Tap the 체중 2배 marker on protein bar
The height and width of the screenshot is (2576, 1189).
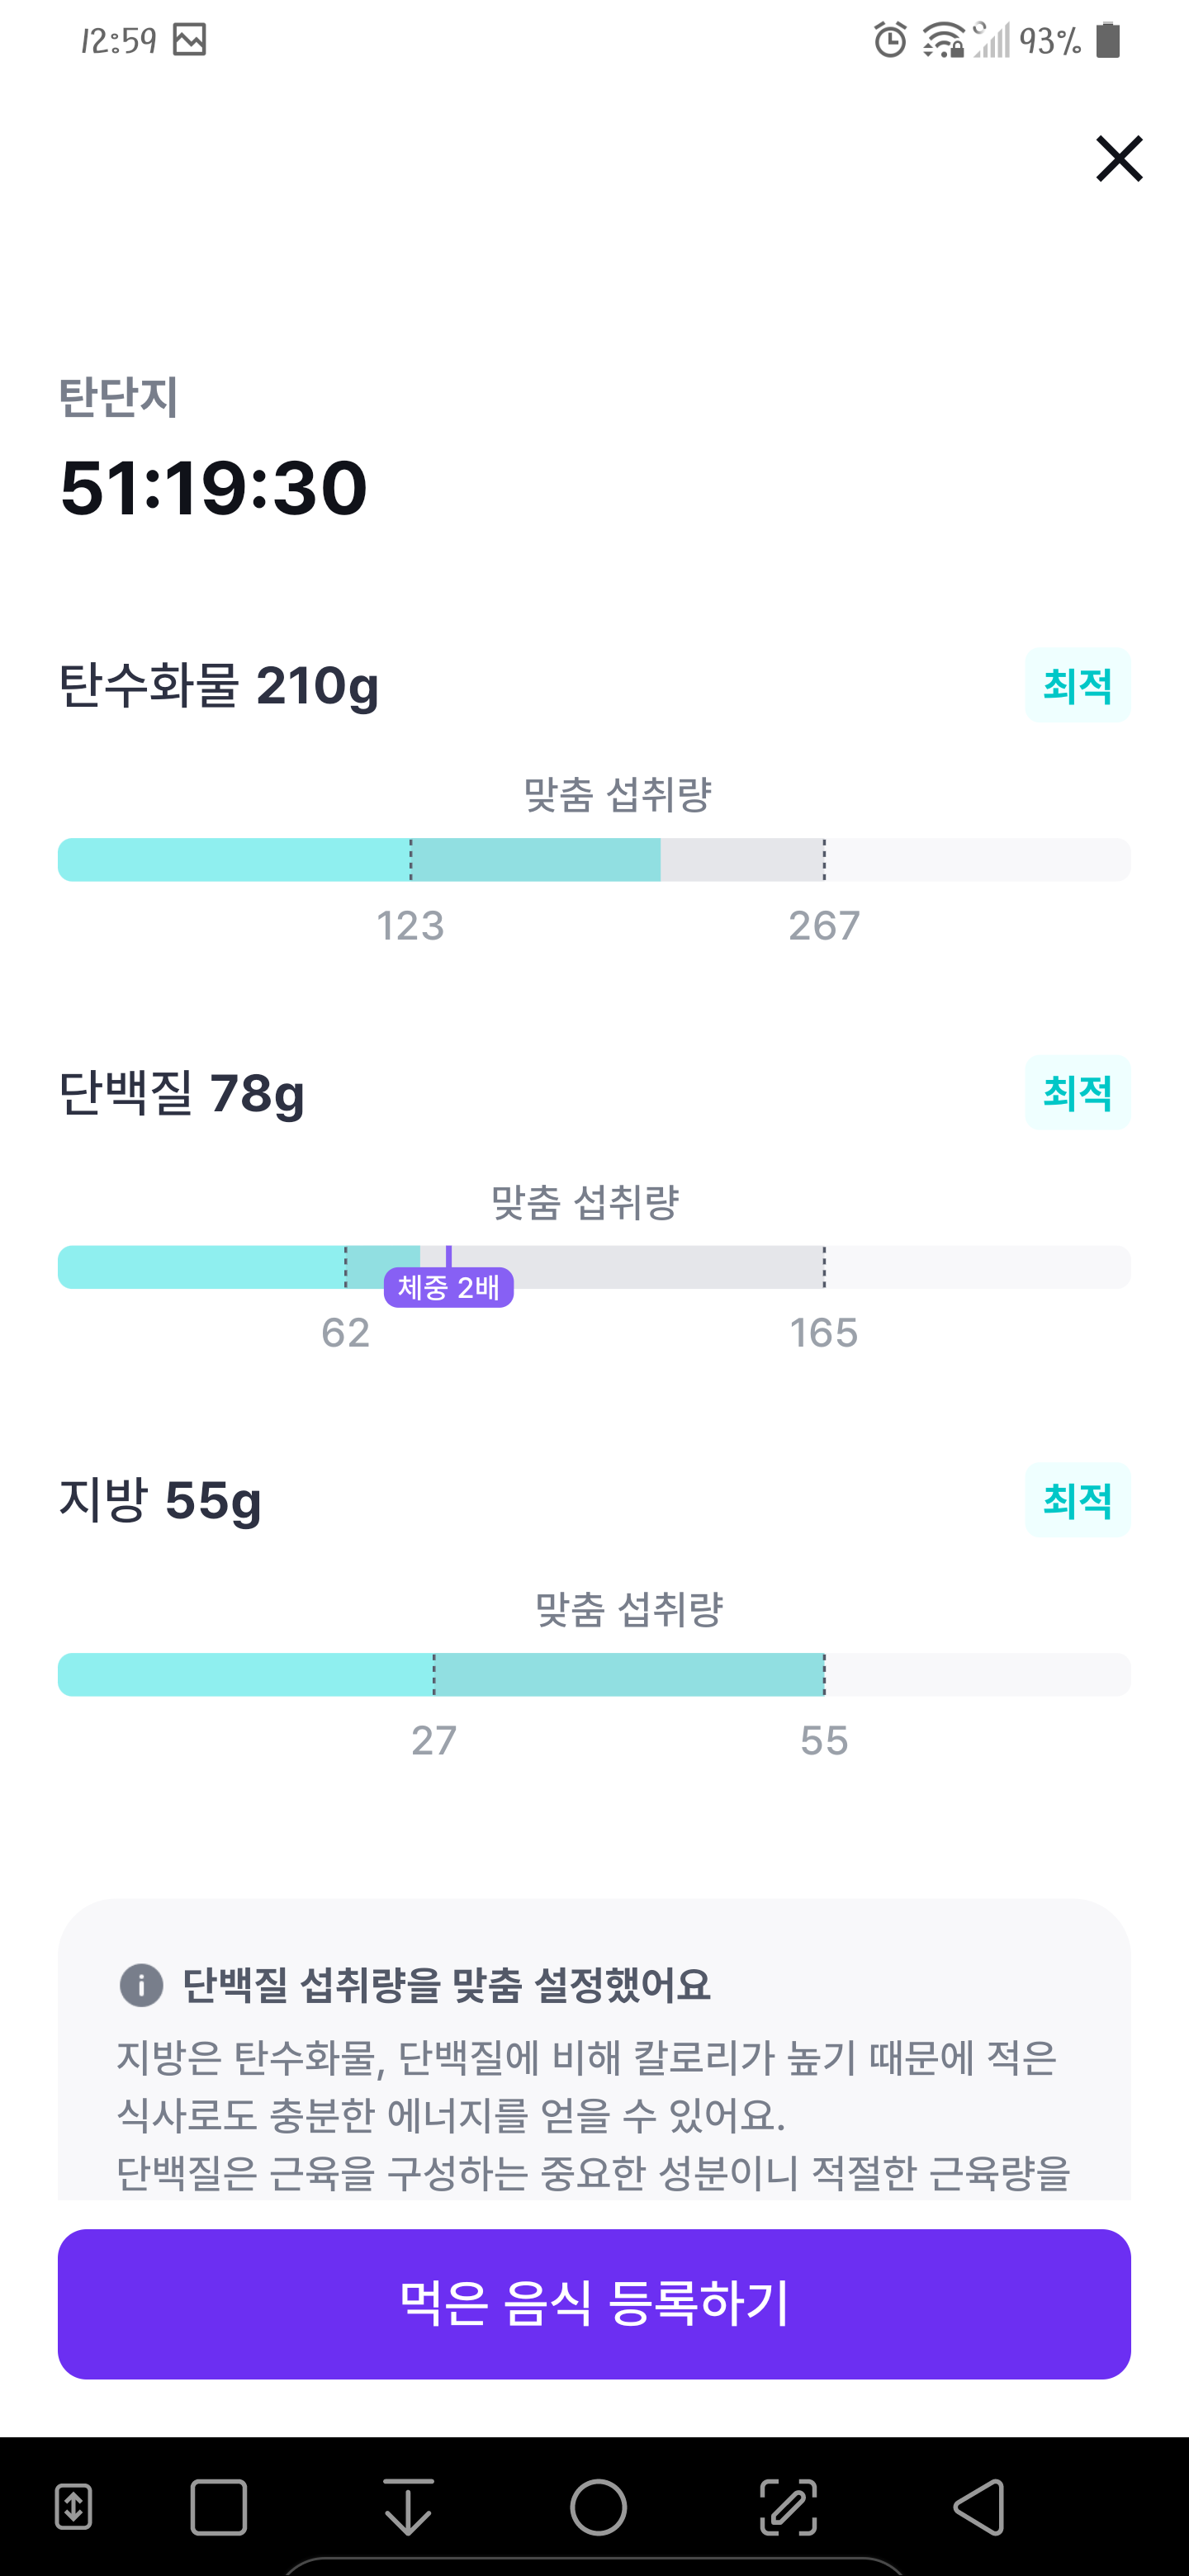tap(449, 1287)
